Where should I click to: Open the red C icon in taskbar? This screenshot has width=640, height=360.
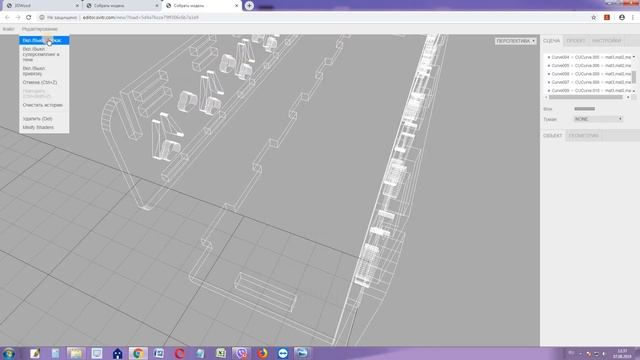[x=179, y=353]
